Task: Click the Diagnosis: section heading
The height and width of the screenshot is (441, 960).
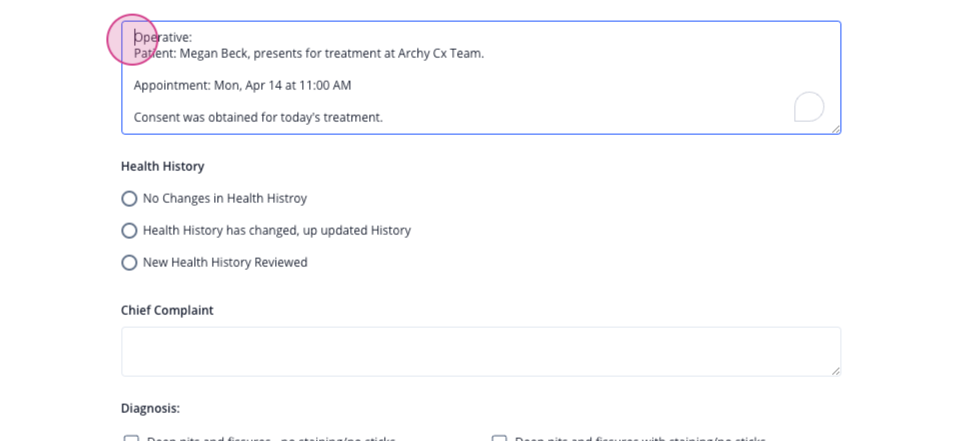Action: pos(151,409)
